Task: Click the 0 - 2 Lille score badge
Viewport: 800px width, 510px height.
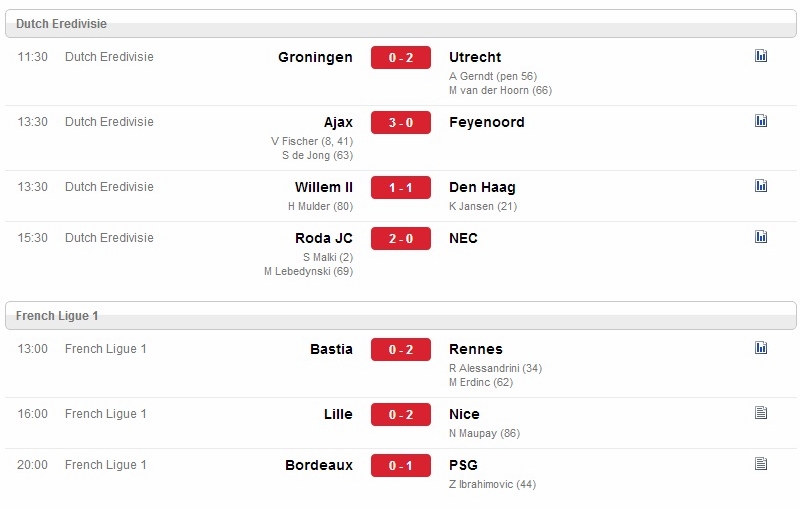Action: (x=401, y=415)
